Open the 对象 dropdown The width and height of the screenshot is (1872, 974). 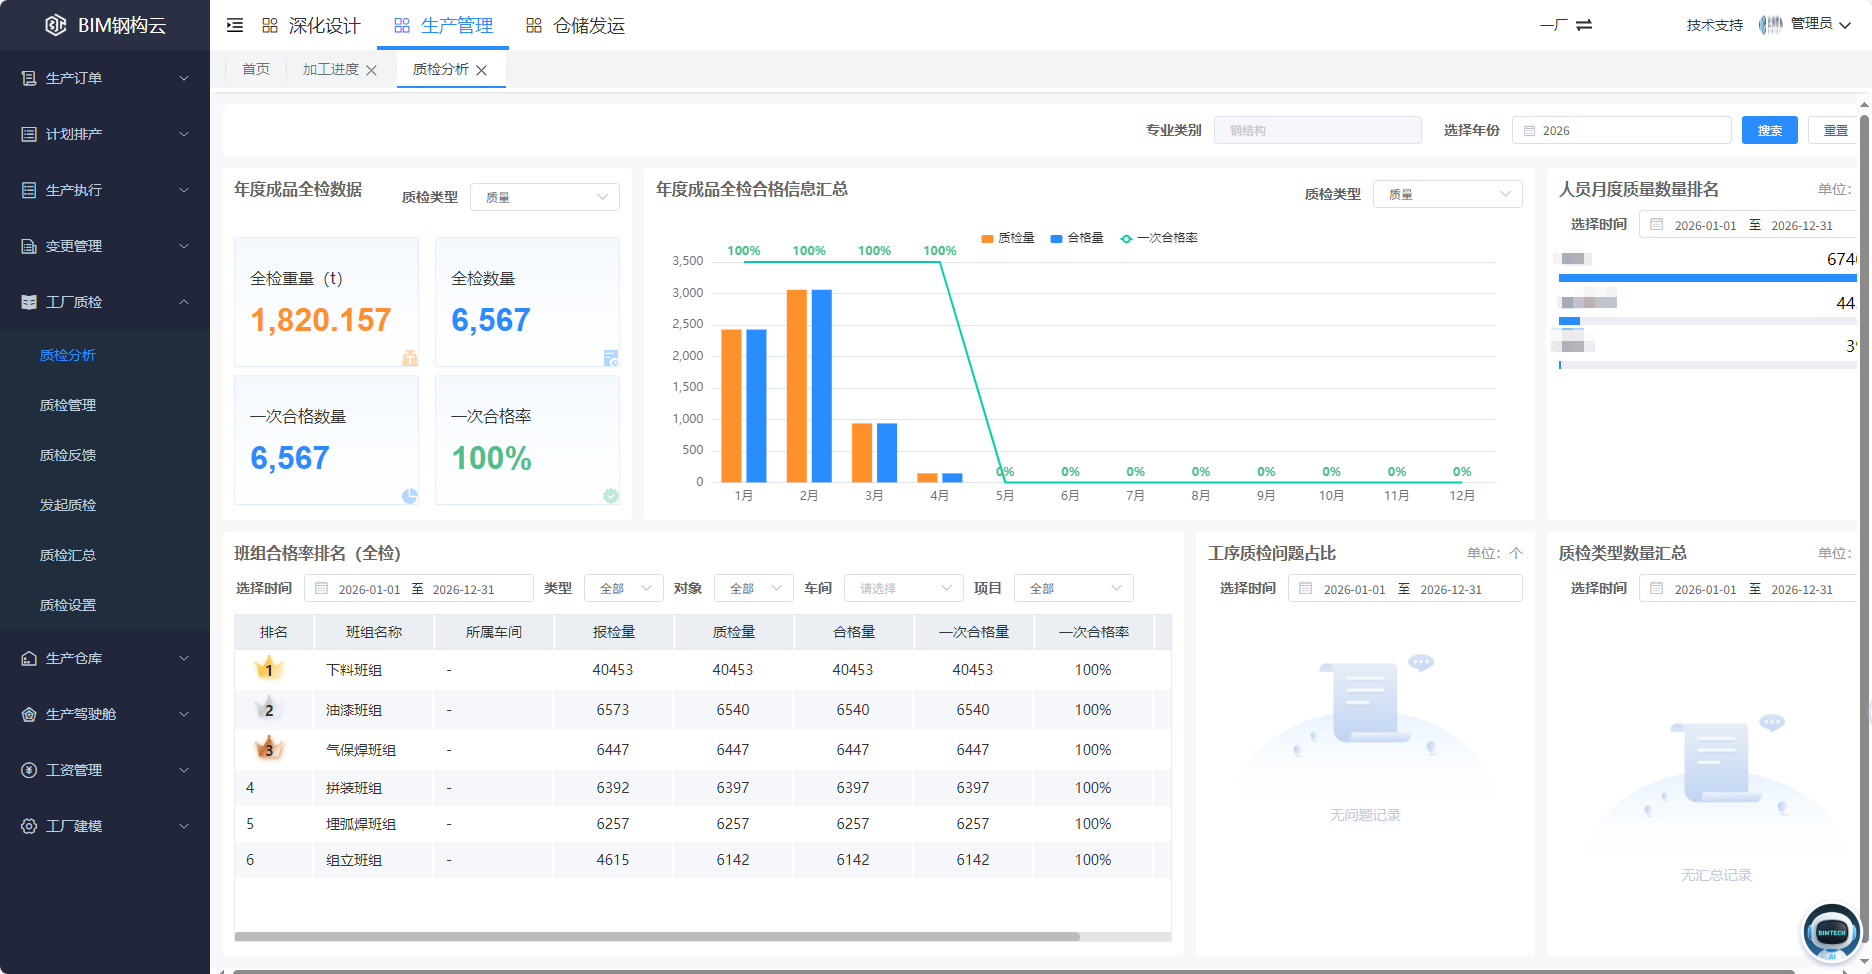[x=754, y=588]
